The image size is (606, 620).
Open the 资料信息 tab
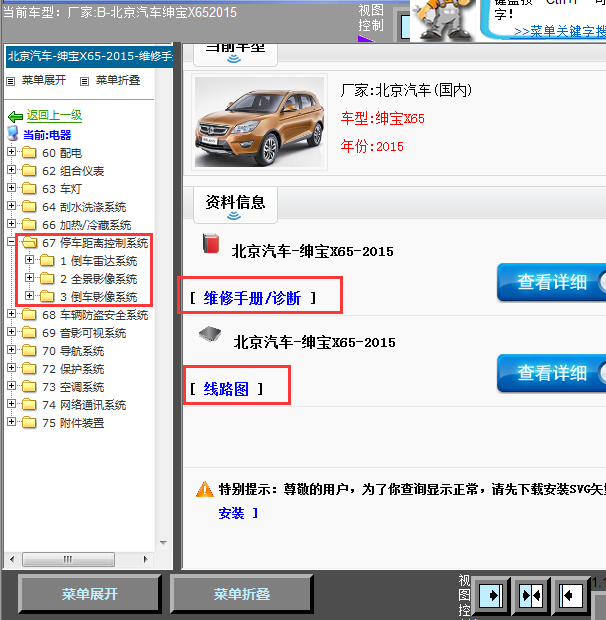click(235, 205)
